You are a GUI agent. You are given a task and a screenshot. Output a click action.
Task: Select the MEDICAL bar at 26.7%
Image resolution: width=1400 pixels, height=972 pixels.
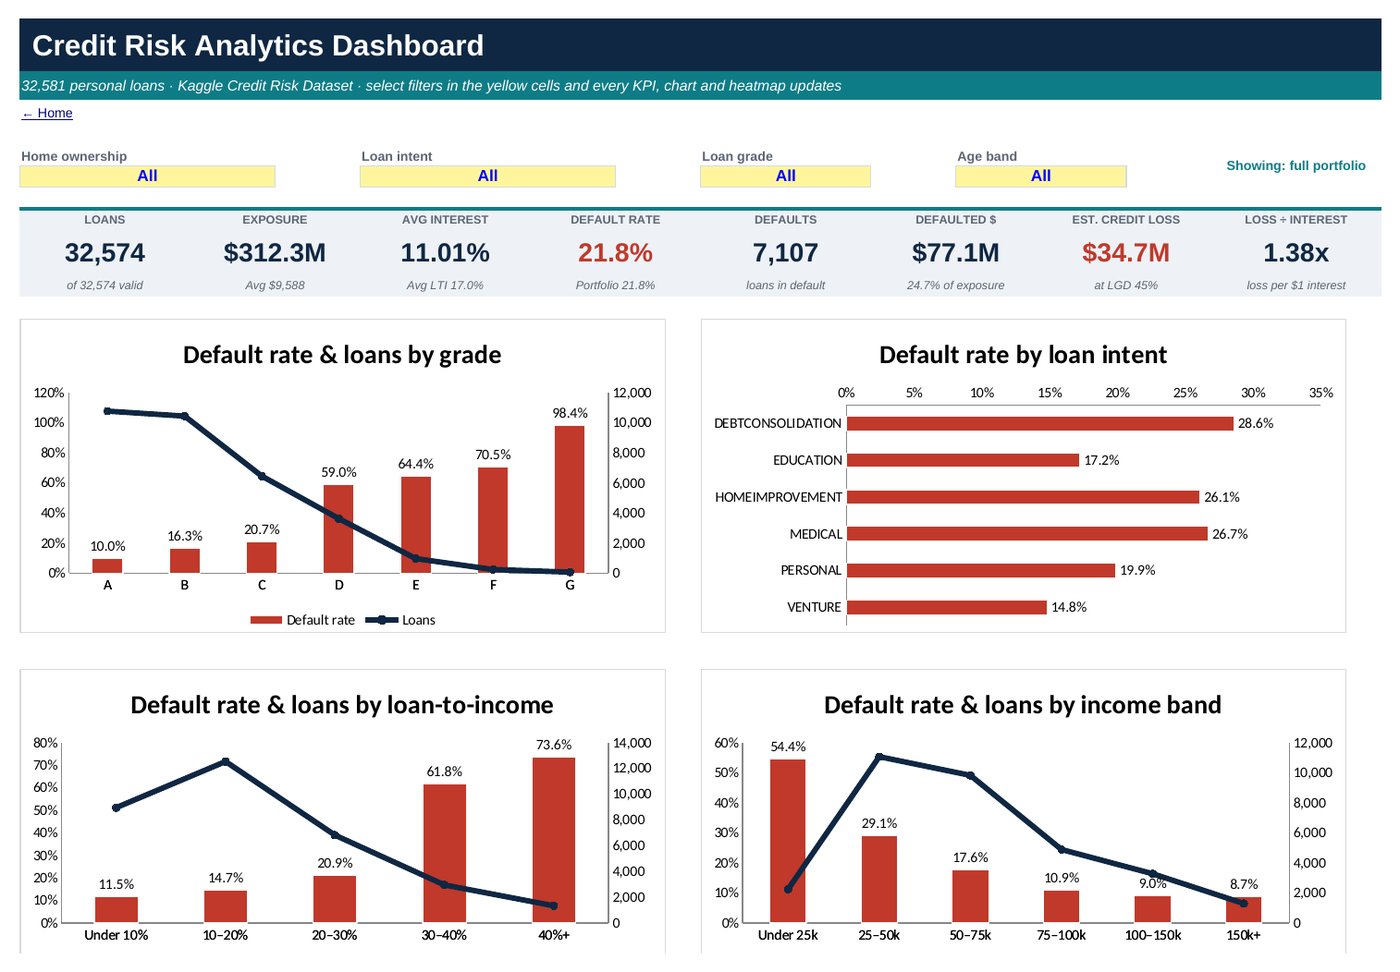[1027, 534]
